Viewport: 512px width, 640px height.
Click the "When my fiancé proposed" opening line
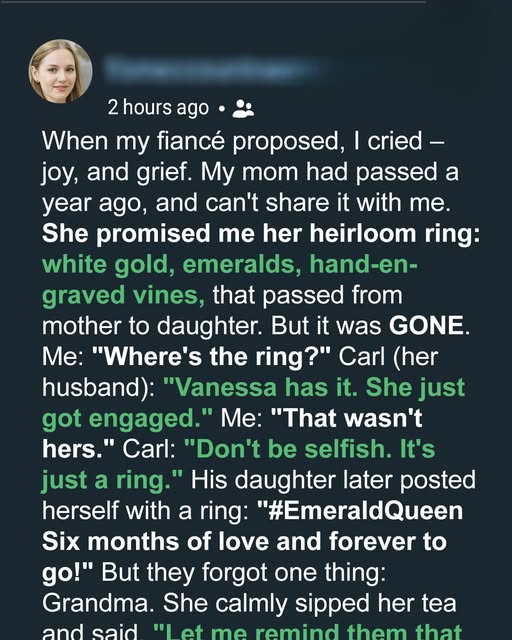tap(242, 141)
